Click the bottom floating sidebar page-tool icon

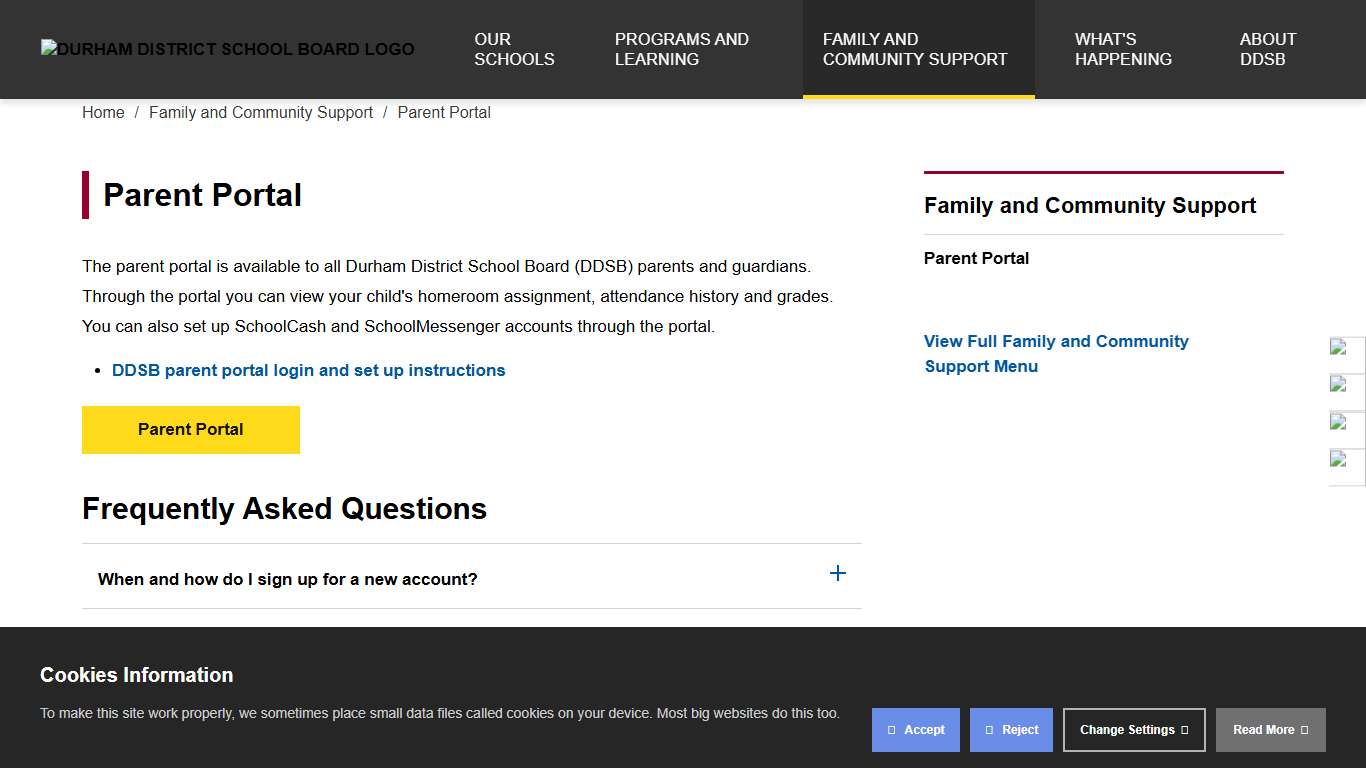click(x=1346, y=463)
